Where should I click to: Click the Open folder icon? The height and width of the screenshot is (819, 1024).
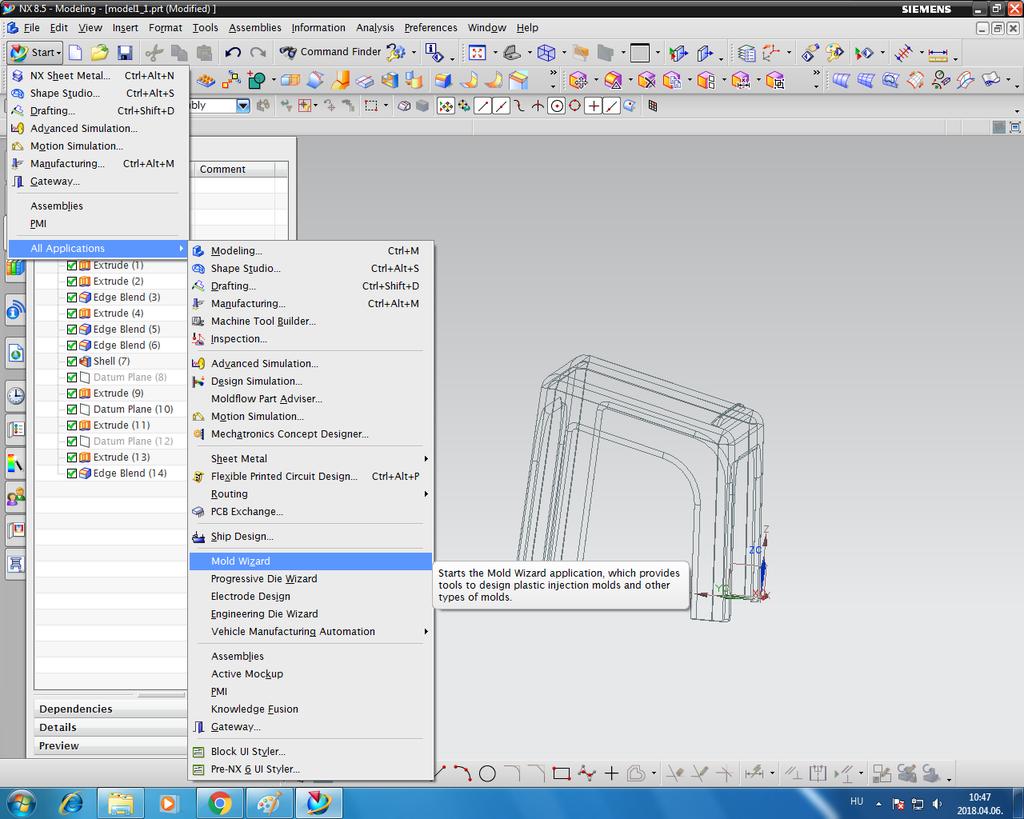point(99,52)
